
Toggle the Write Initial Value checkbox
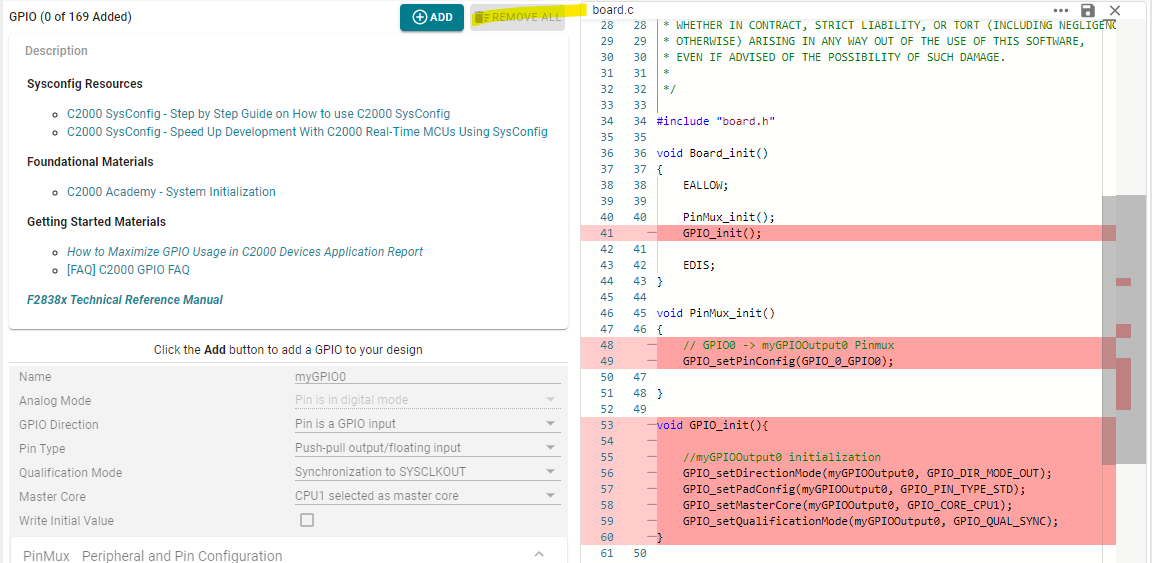[307, 520]
